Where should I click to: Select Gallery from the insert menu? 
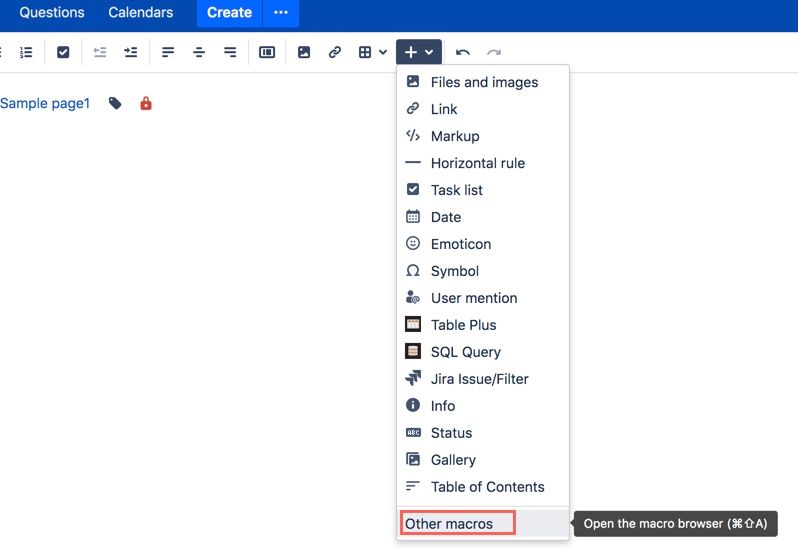[482, 459]
